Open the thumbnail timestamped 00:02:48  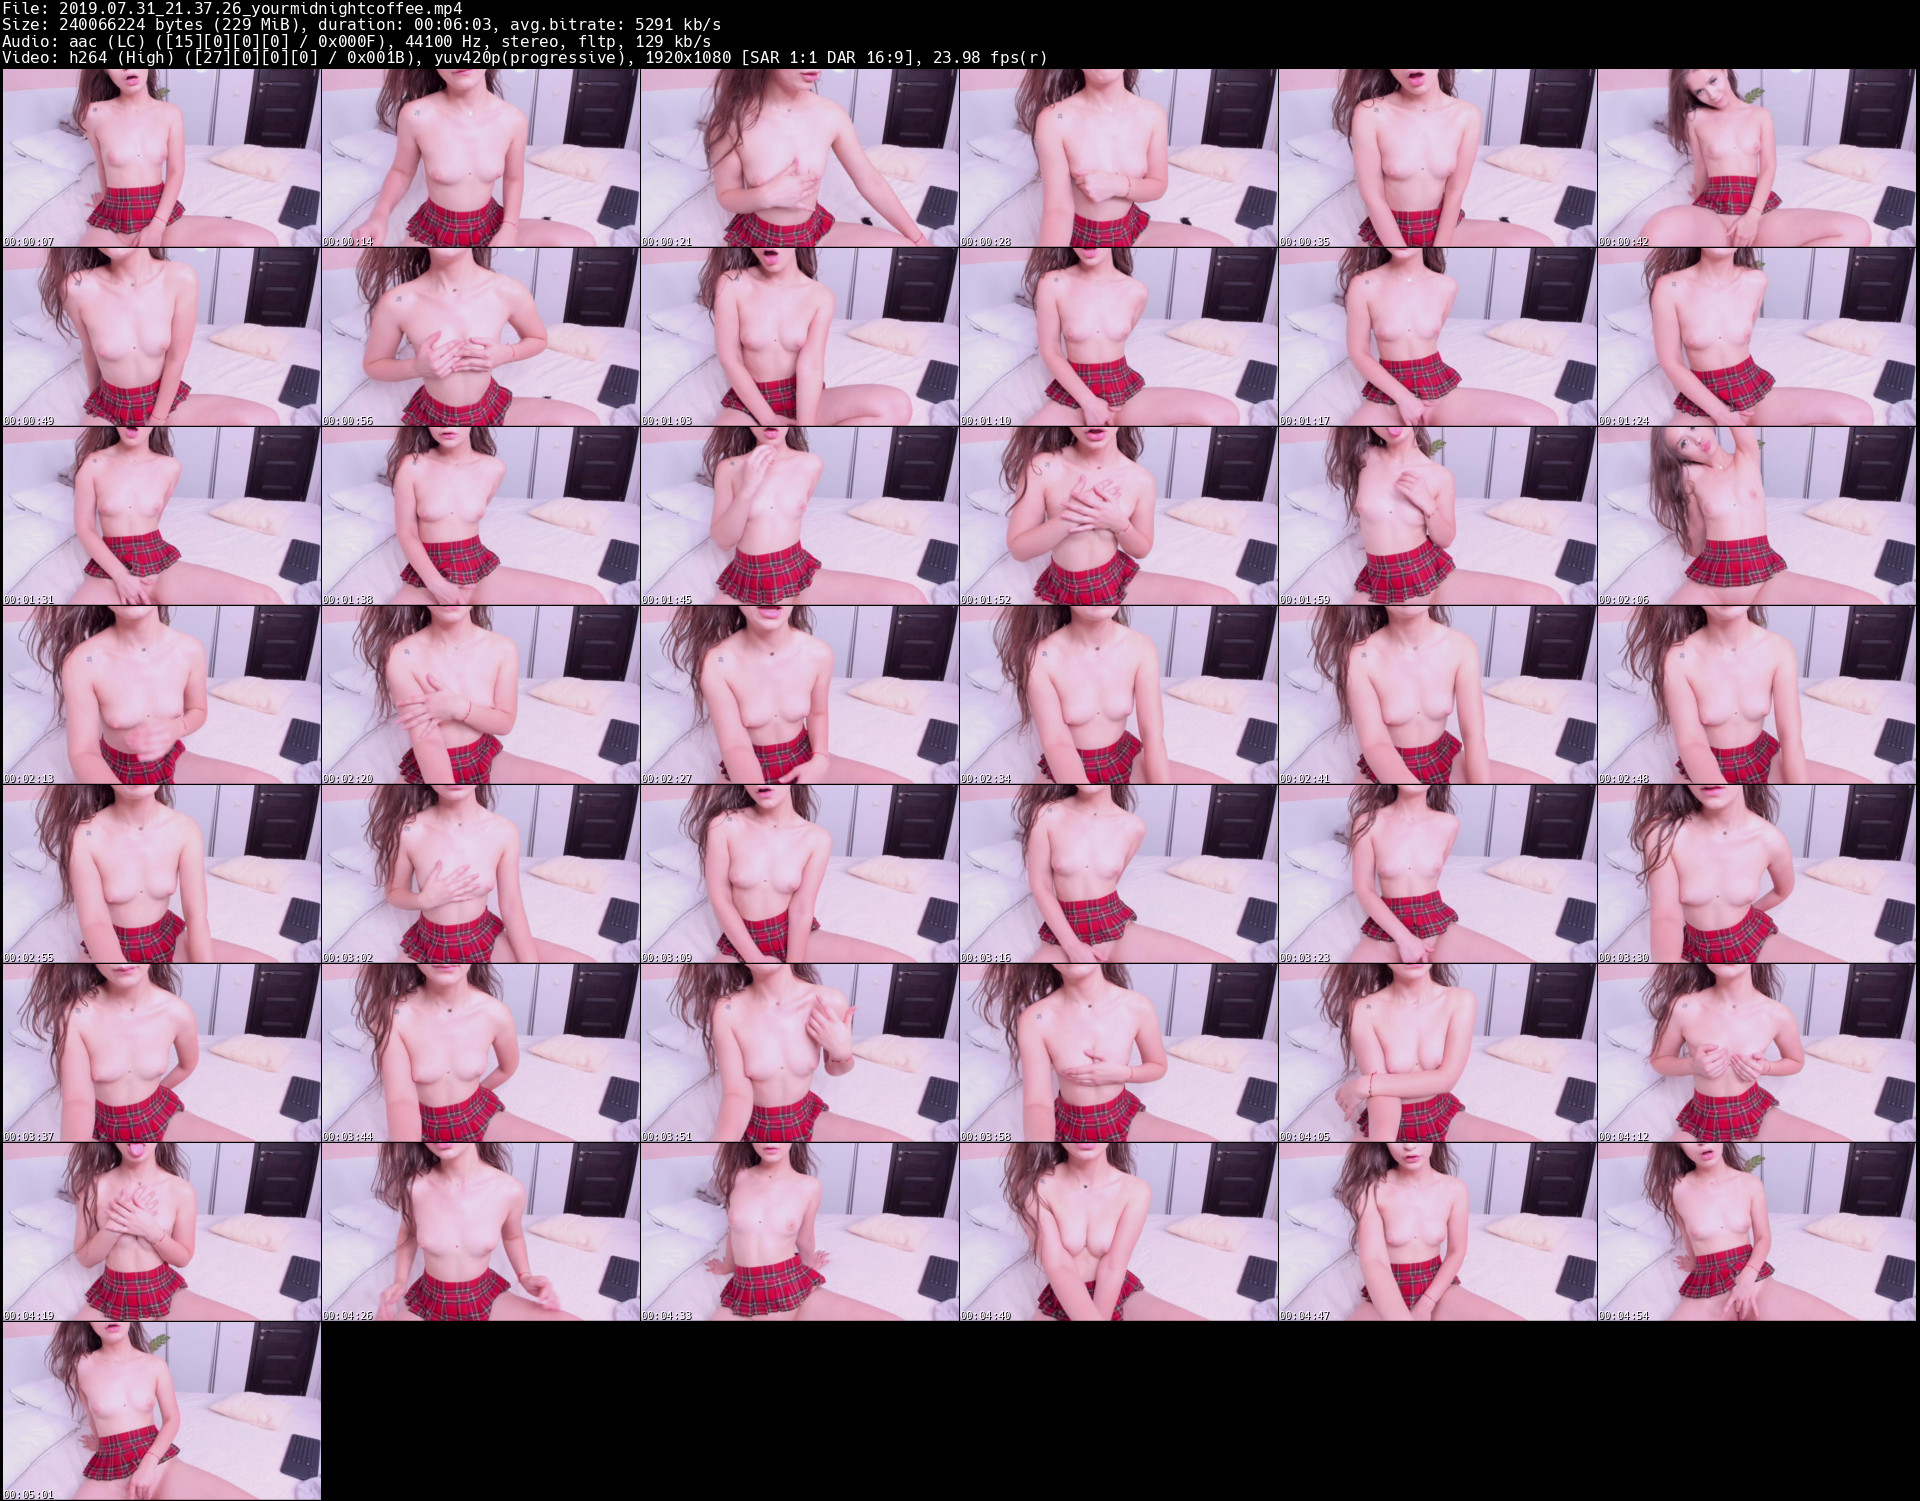click(1757, 695)
